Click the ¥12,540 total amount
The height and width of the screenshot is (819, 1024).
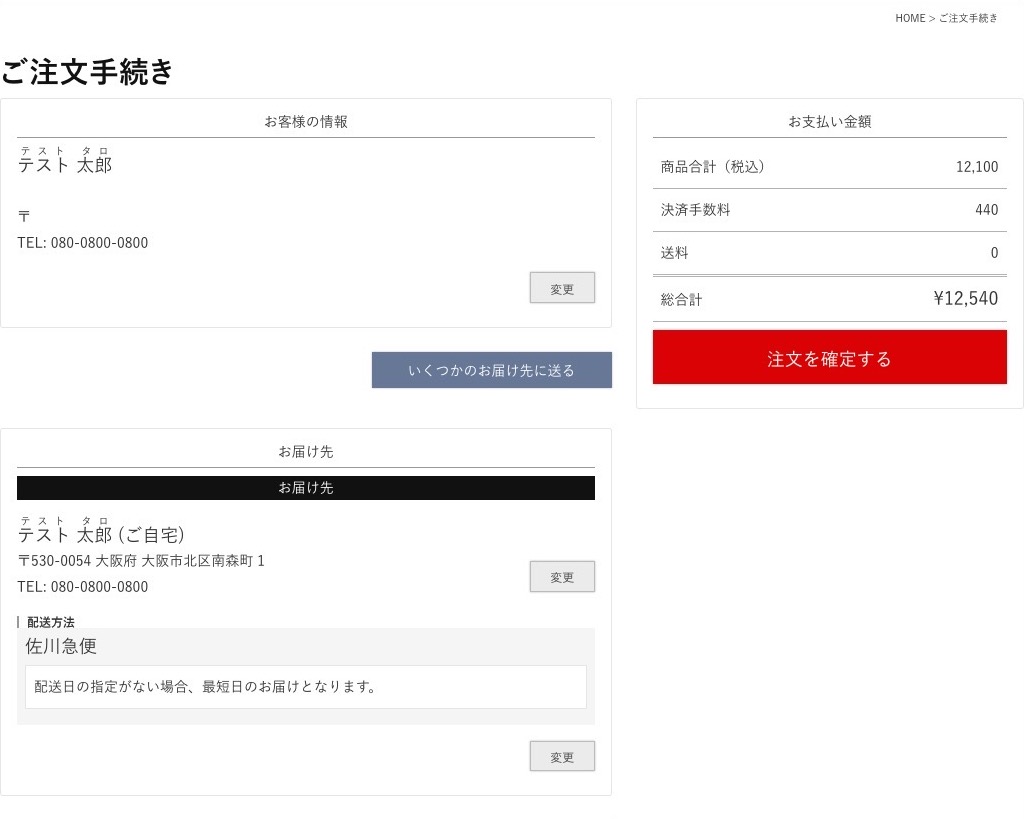tap(965, 298)
